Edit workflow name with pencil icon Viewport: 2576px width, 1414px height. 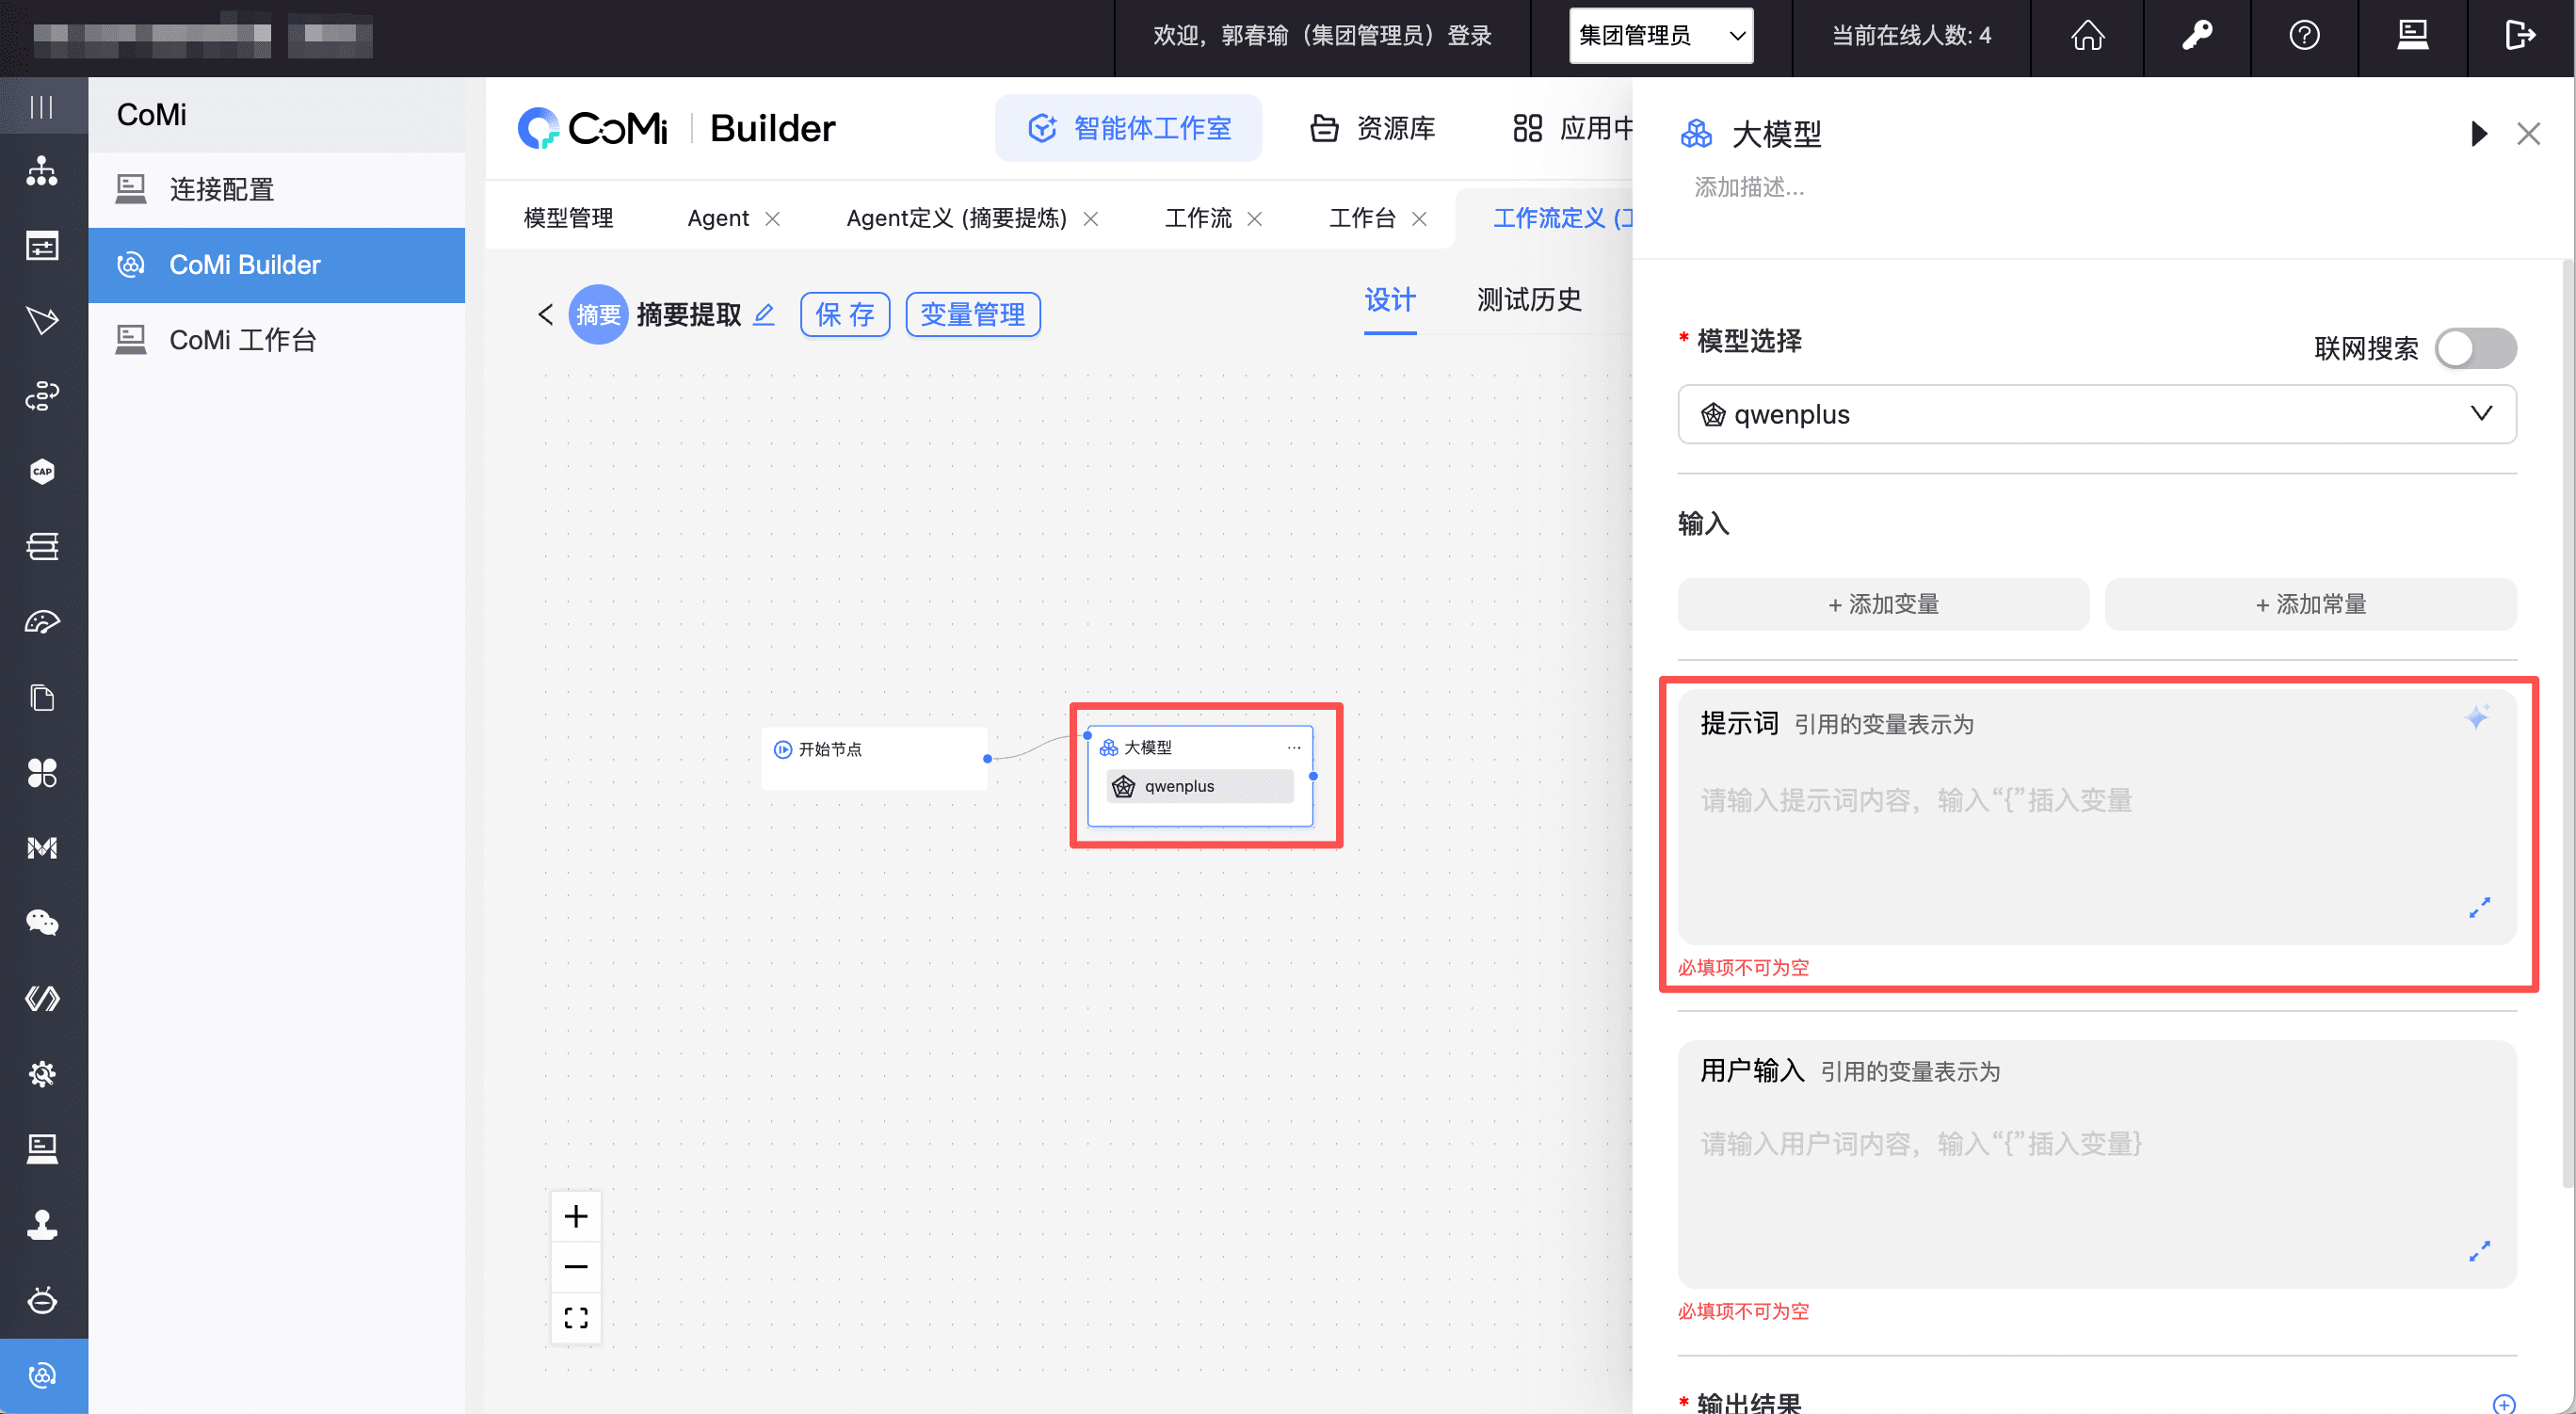click(x=764, y=315)
